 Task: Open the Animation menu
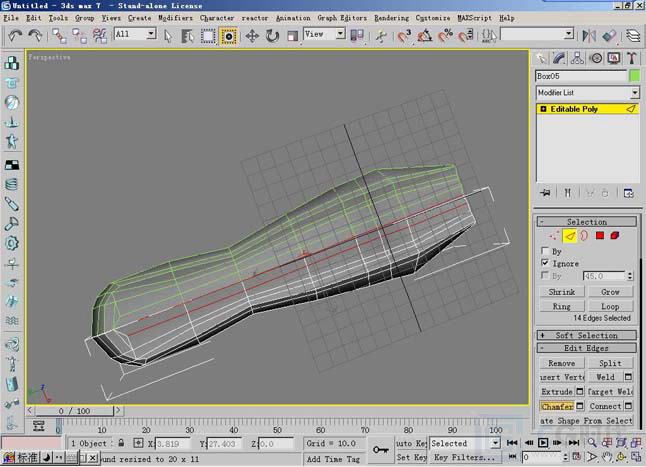pyautogui.click(x=293, y=18)
